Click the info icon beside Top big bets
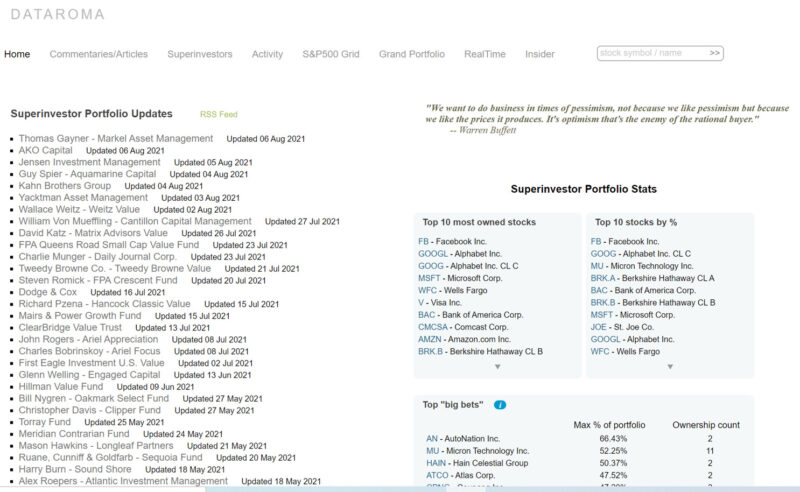This screenshot has height=492, width=800. 500,405
